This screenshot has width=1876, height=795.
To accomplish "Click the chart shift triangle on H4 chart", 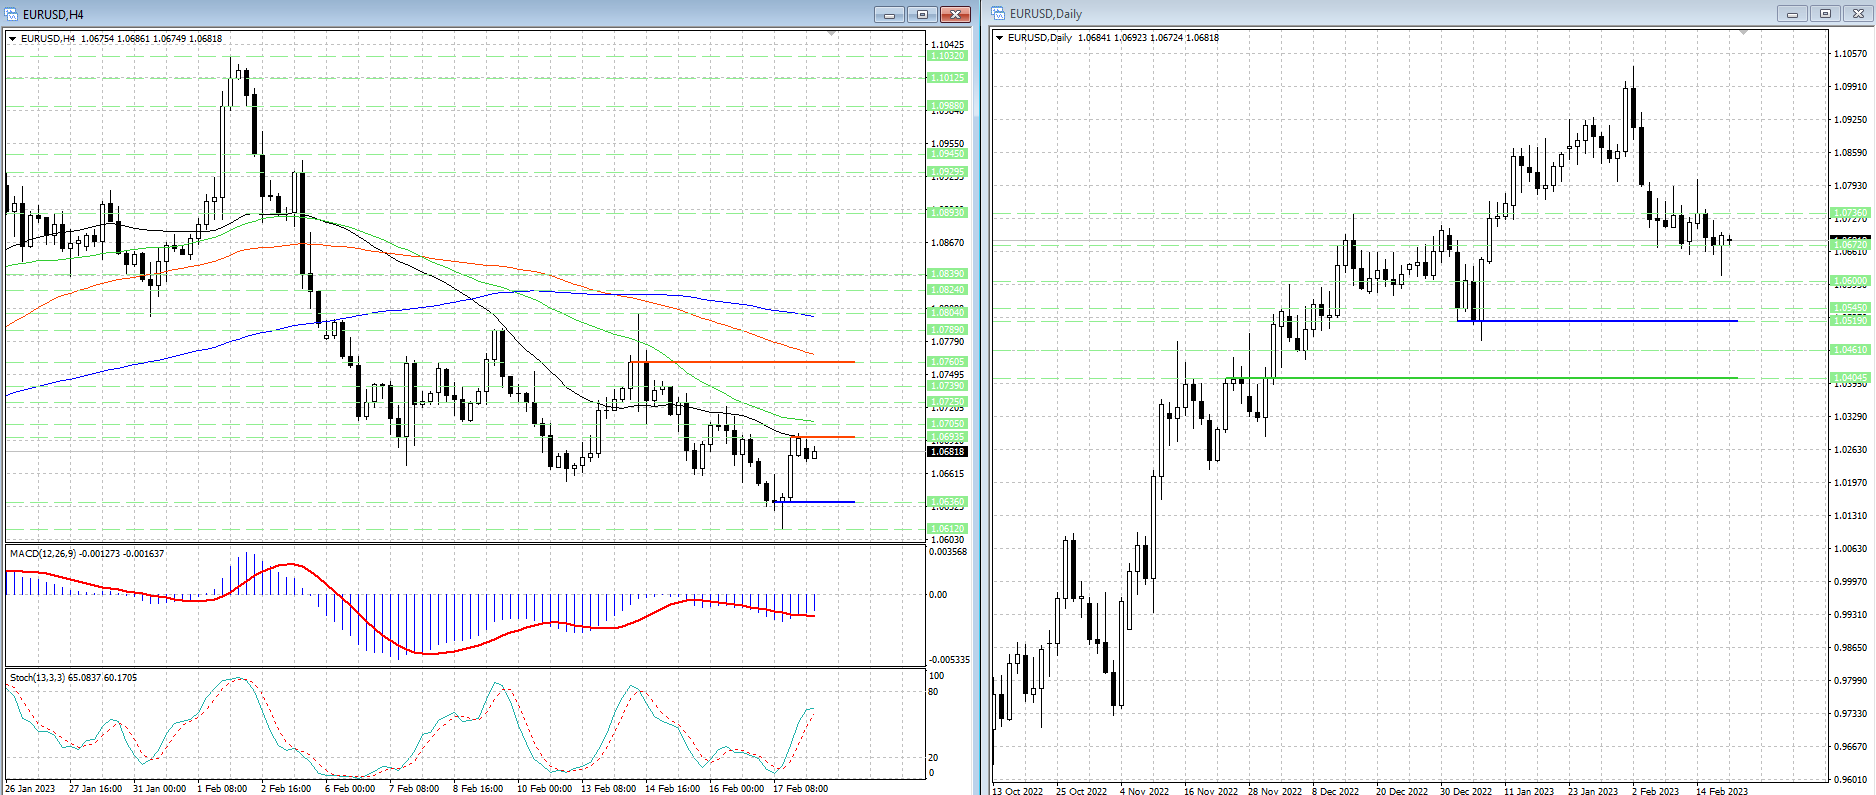I will (x=832, y=34).
